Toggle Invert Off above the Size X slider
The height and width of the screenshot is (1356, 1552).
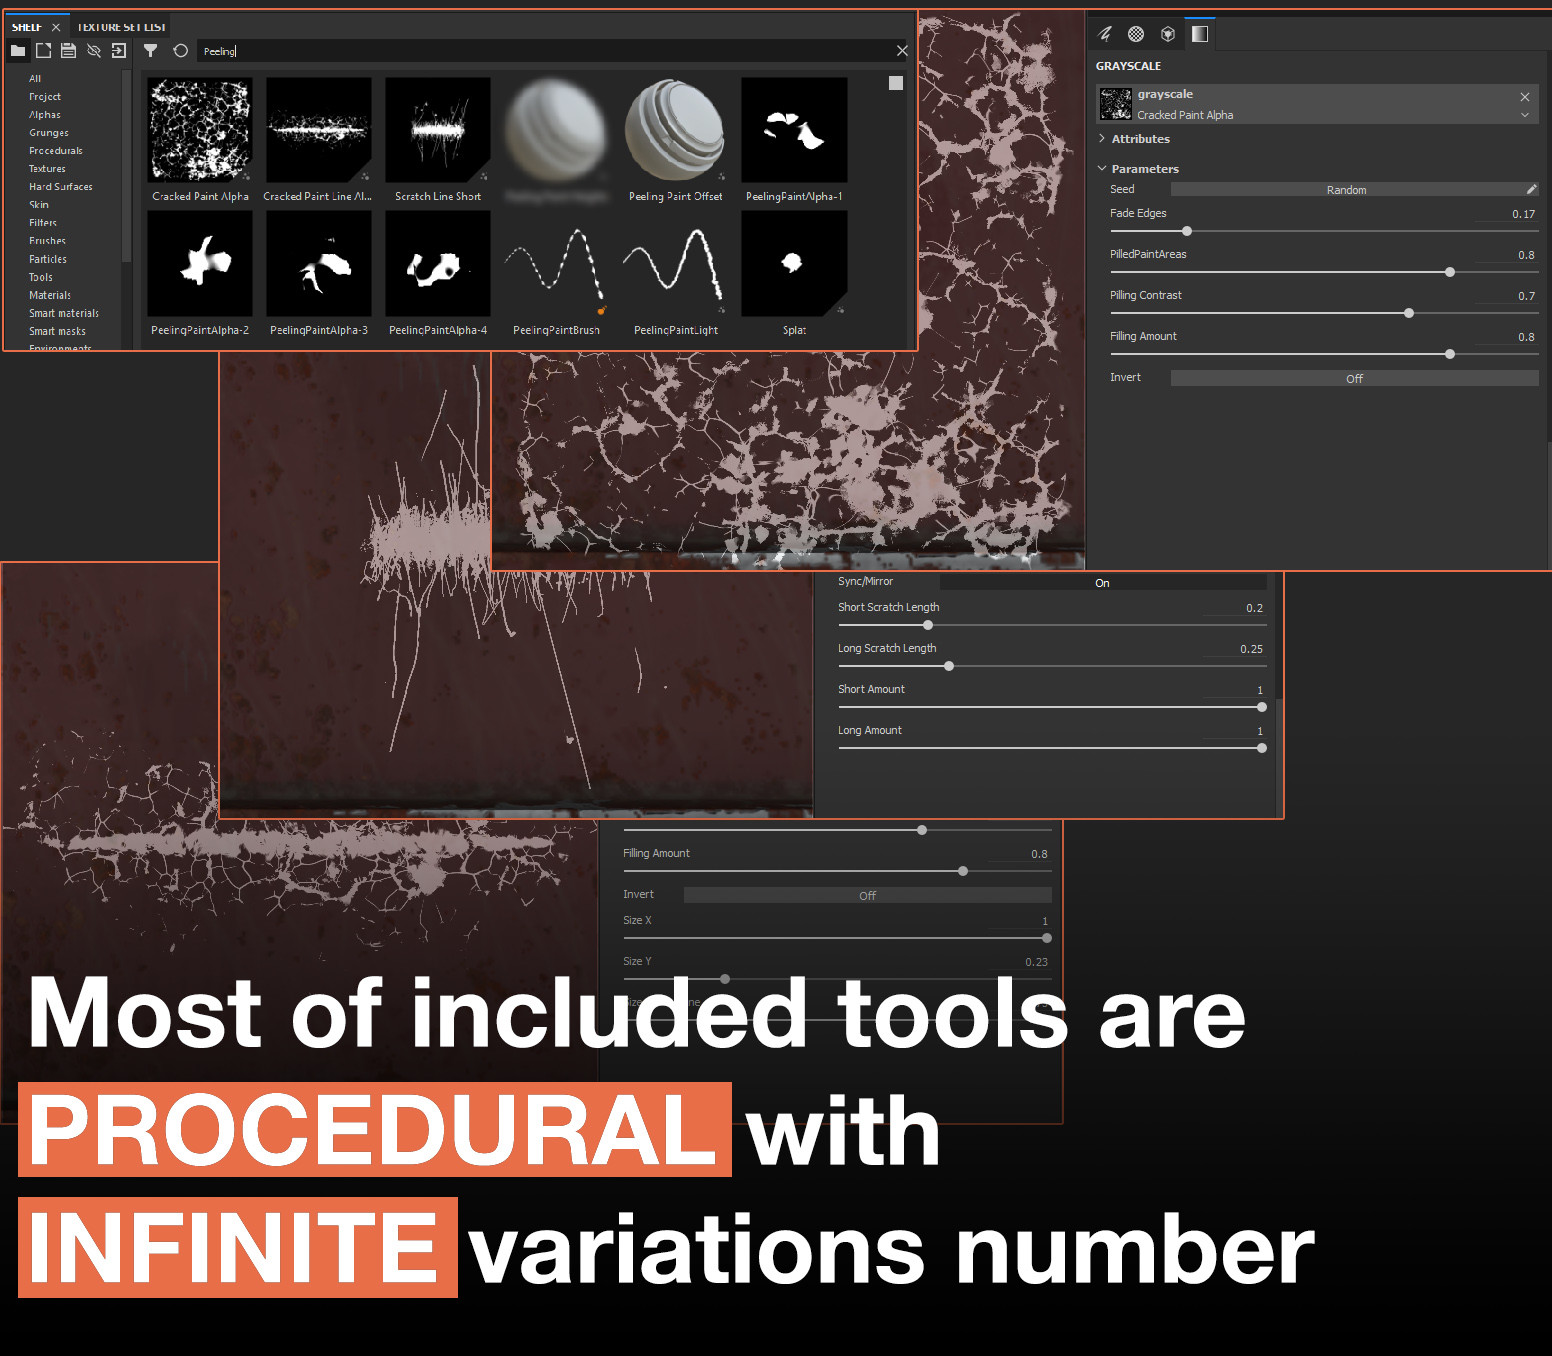point(867,895)
